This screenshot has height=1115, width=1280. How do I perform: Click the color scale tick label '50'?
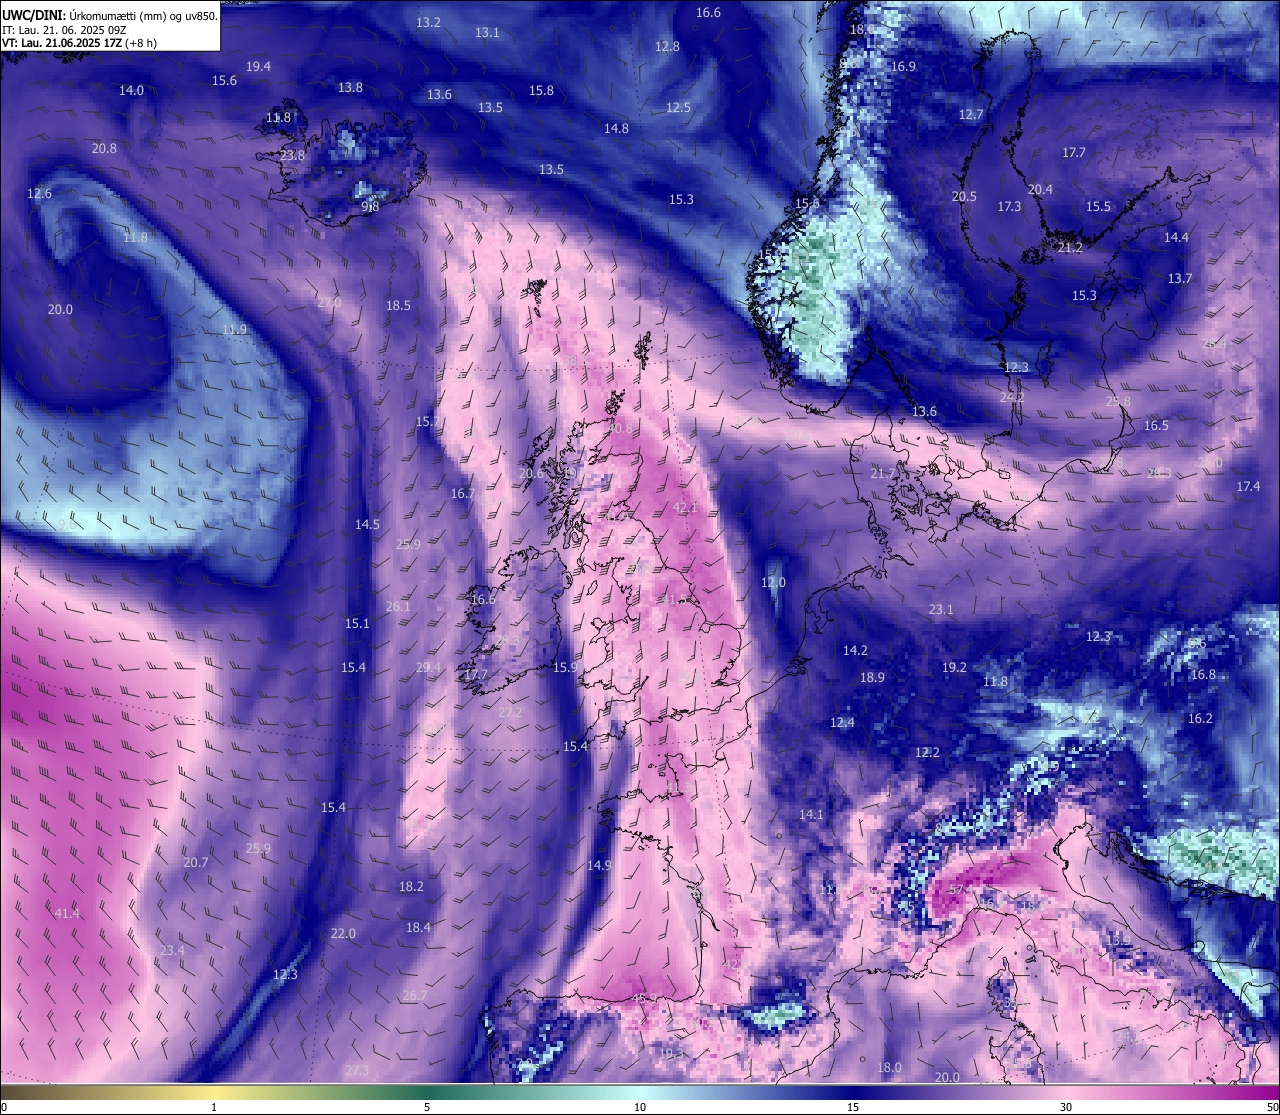pyautogui.click(x=1271, y=1107)
